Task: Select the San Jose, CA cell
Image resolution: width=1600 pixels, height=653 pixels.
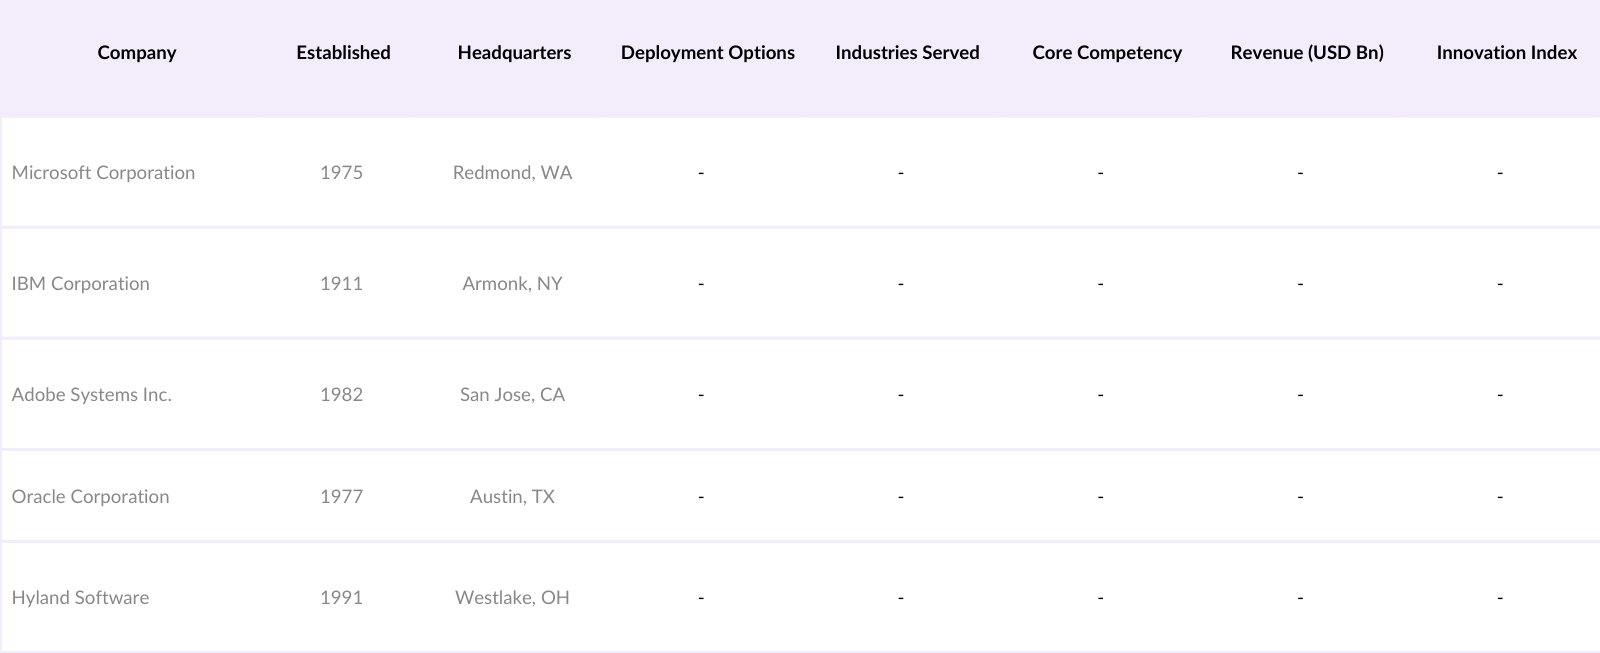Action: (x=512, y=395)
